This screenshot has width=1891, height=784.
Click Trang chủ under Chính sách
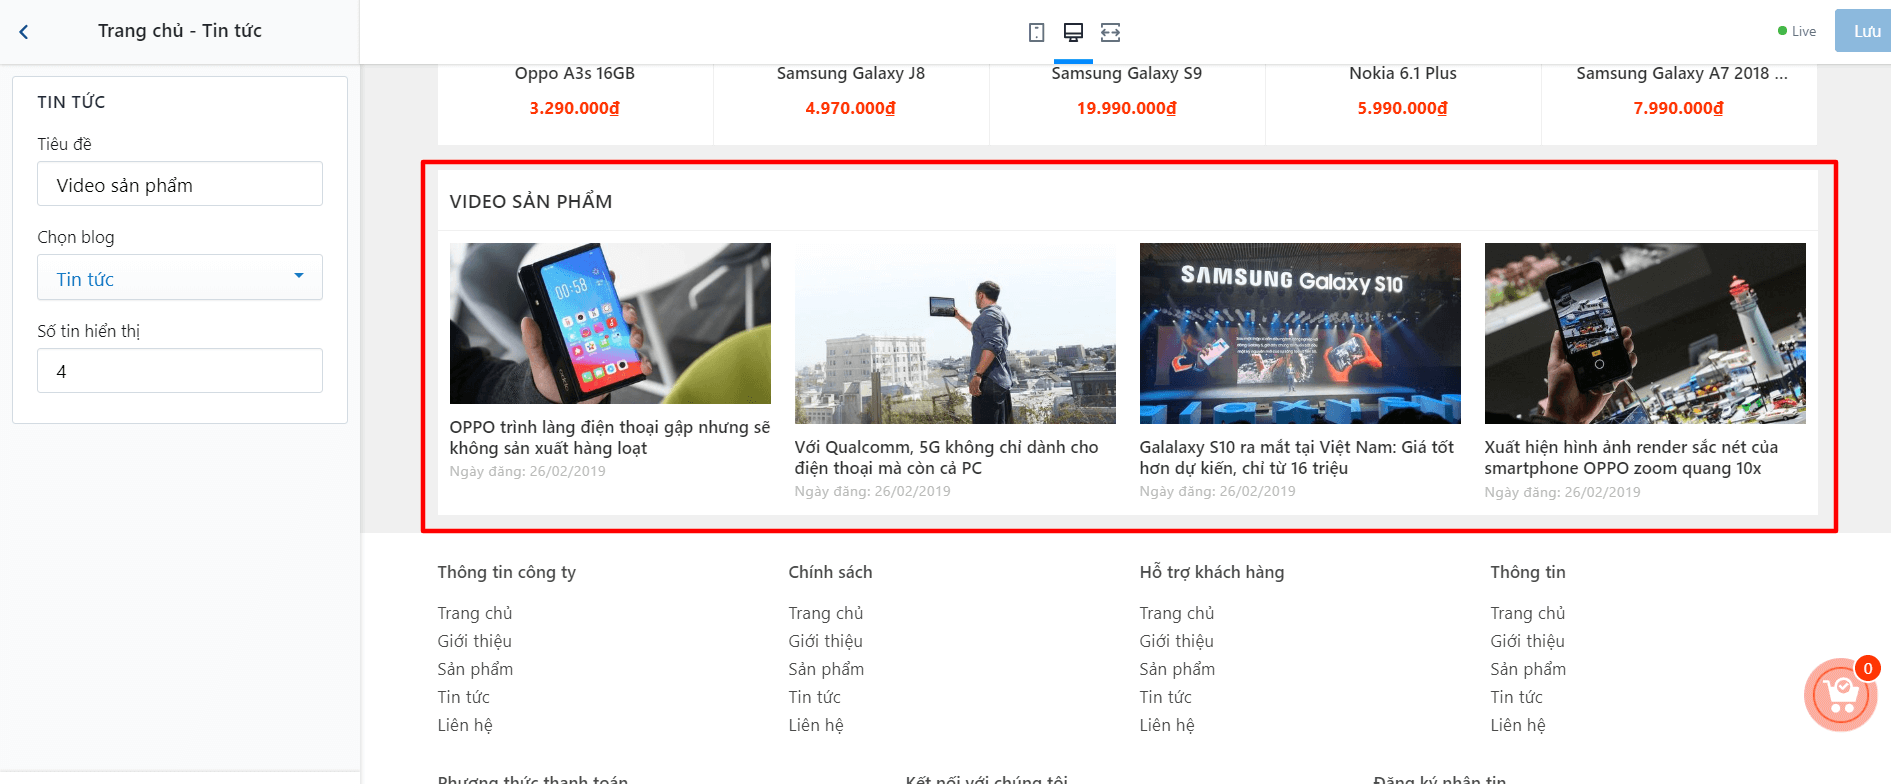pyautogui.click(x=826, y=613)
